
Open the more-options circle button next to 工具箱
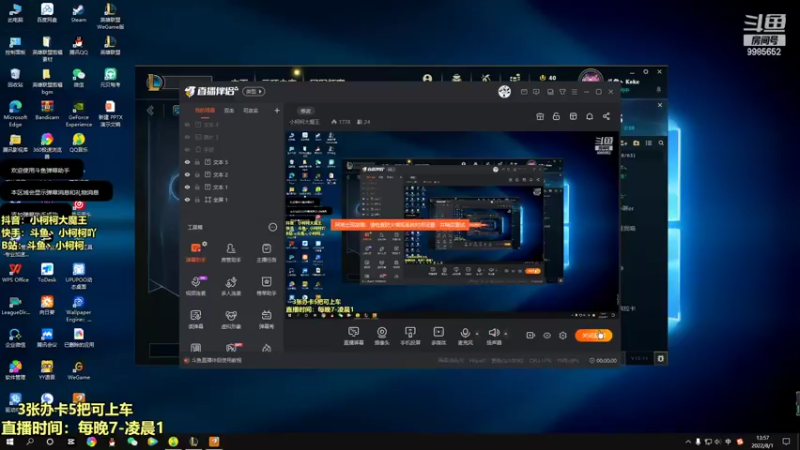click(x=273, y=227)
